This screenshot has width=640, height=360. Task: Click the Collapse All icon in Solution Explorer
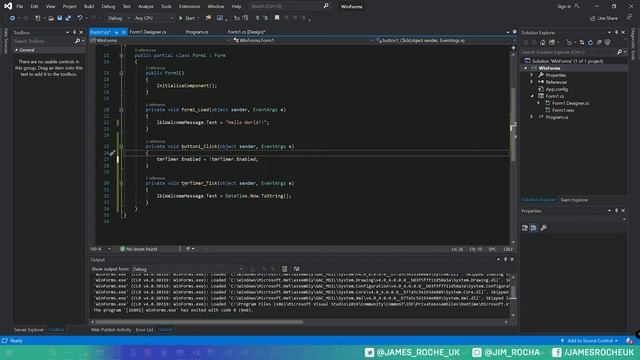pyautogui.click(x=599, y=42)
